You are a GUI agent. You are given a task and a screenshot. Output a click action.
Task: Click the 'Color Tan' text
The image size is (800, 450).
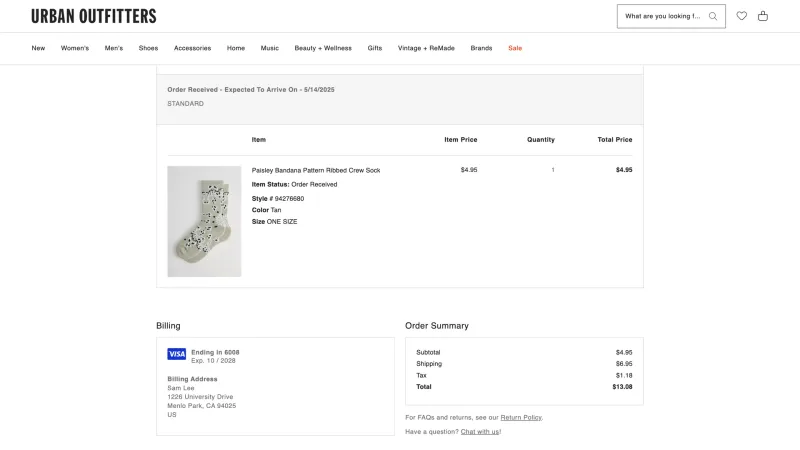(x=266, y=210)
